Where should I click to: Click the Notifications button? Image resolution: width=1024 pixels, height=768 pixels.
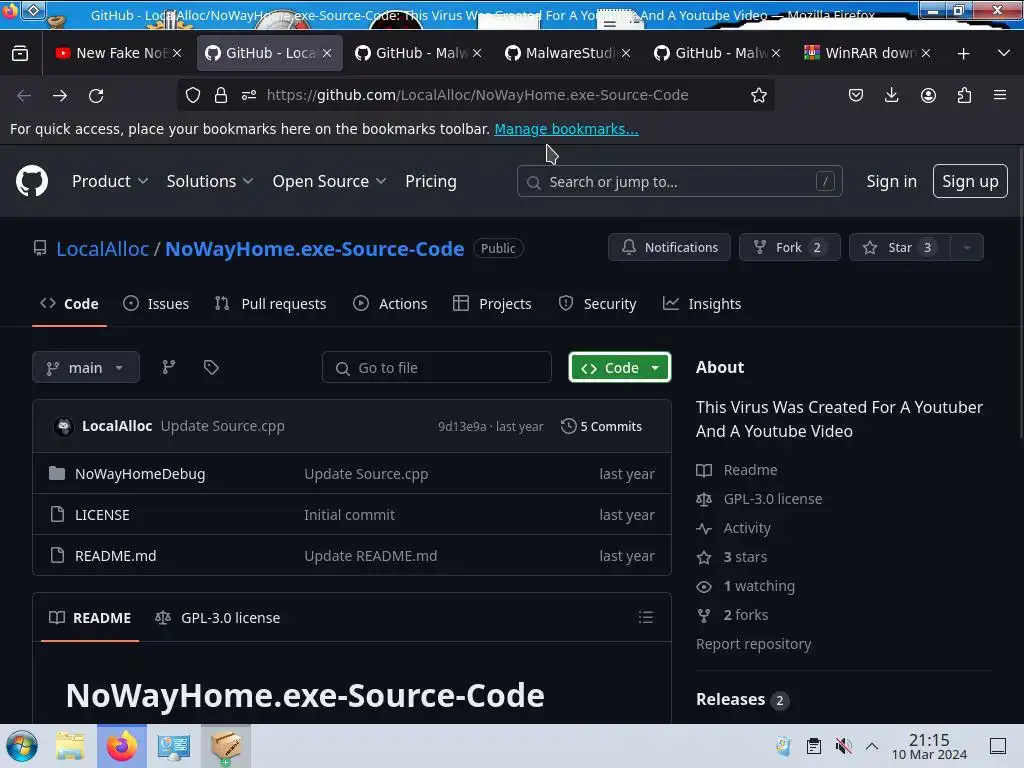[x=669, y=248]
